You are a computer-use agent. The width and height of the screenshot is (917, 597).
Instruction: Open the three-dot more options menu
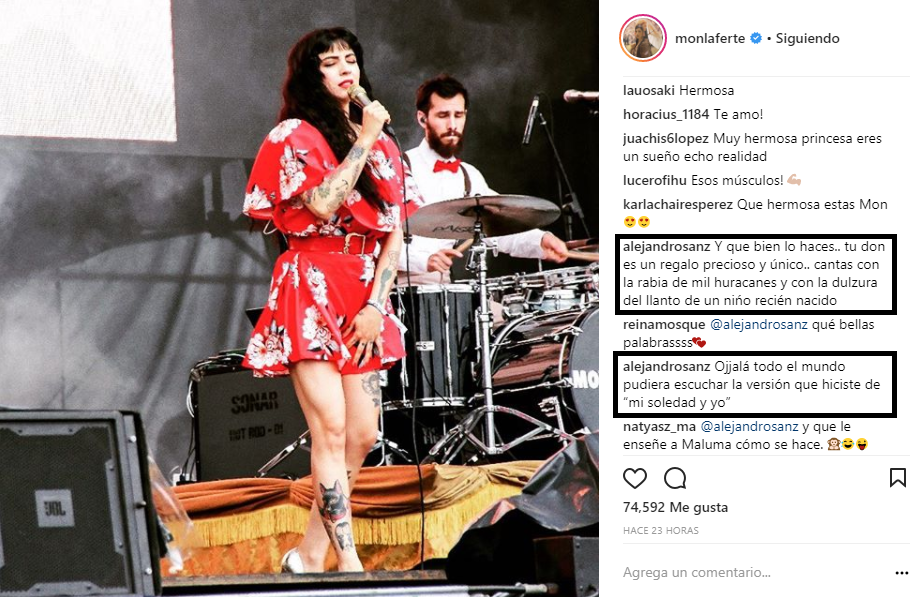(901, 573)
